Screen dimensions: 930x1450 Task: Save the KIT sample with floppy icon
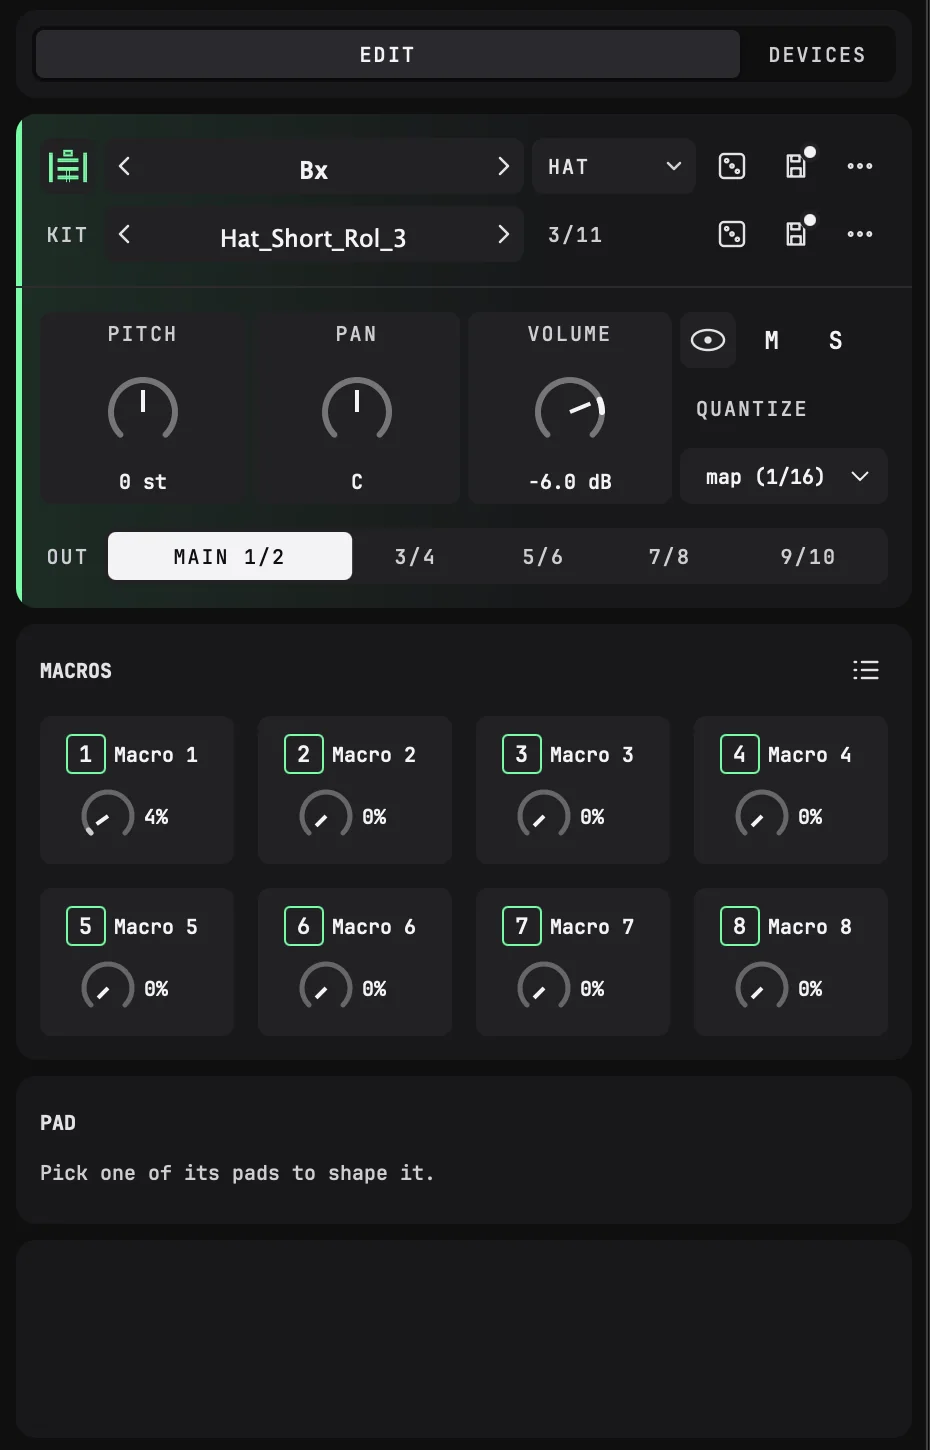point(796,234)
